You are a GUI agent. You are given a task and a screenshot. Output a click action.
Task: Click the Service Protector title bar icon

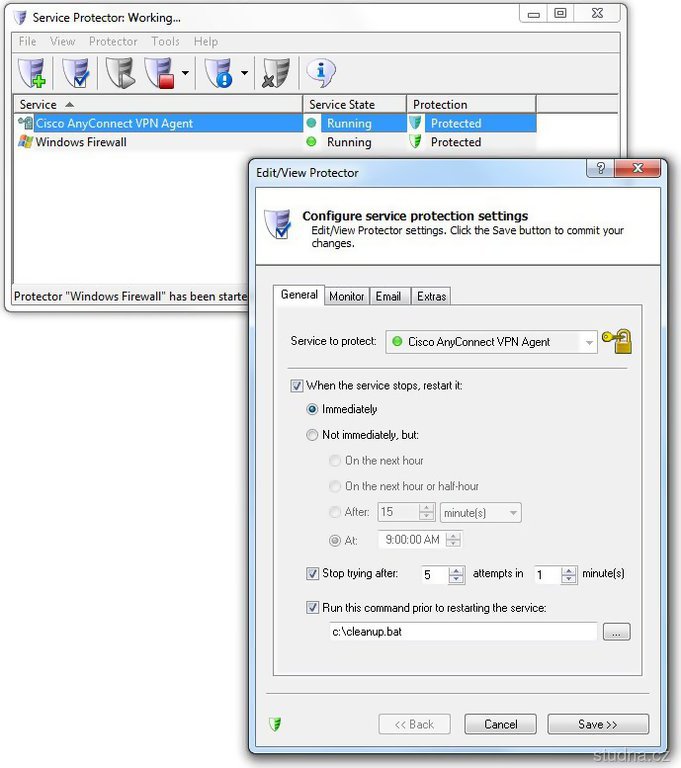point(20,18)
